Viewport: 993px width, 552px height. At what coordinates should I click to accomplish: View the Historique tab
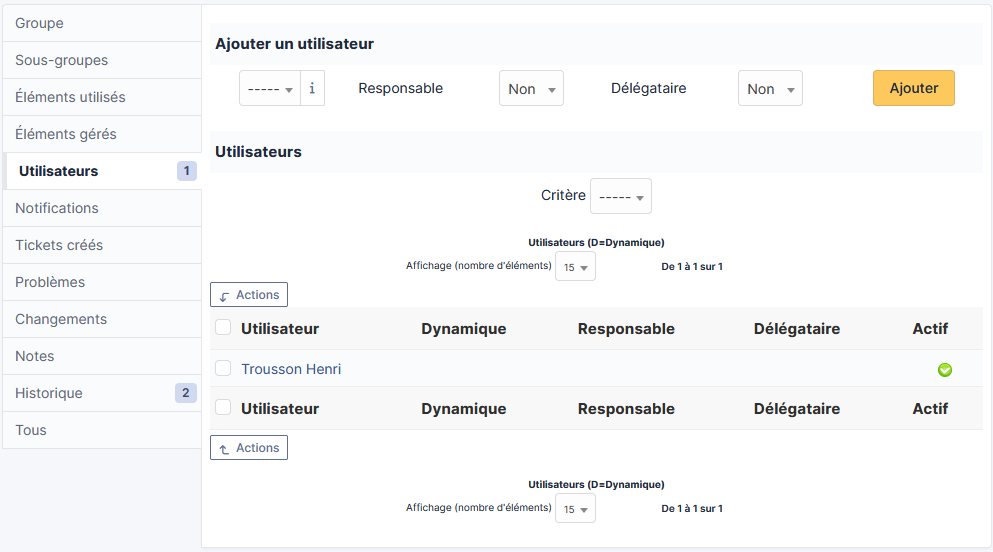102,393
